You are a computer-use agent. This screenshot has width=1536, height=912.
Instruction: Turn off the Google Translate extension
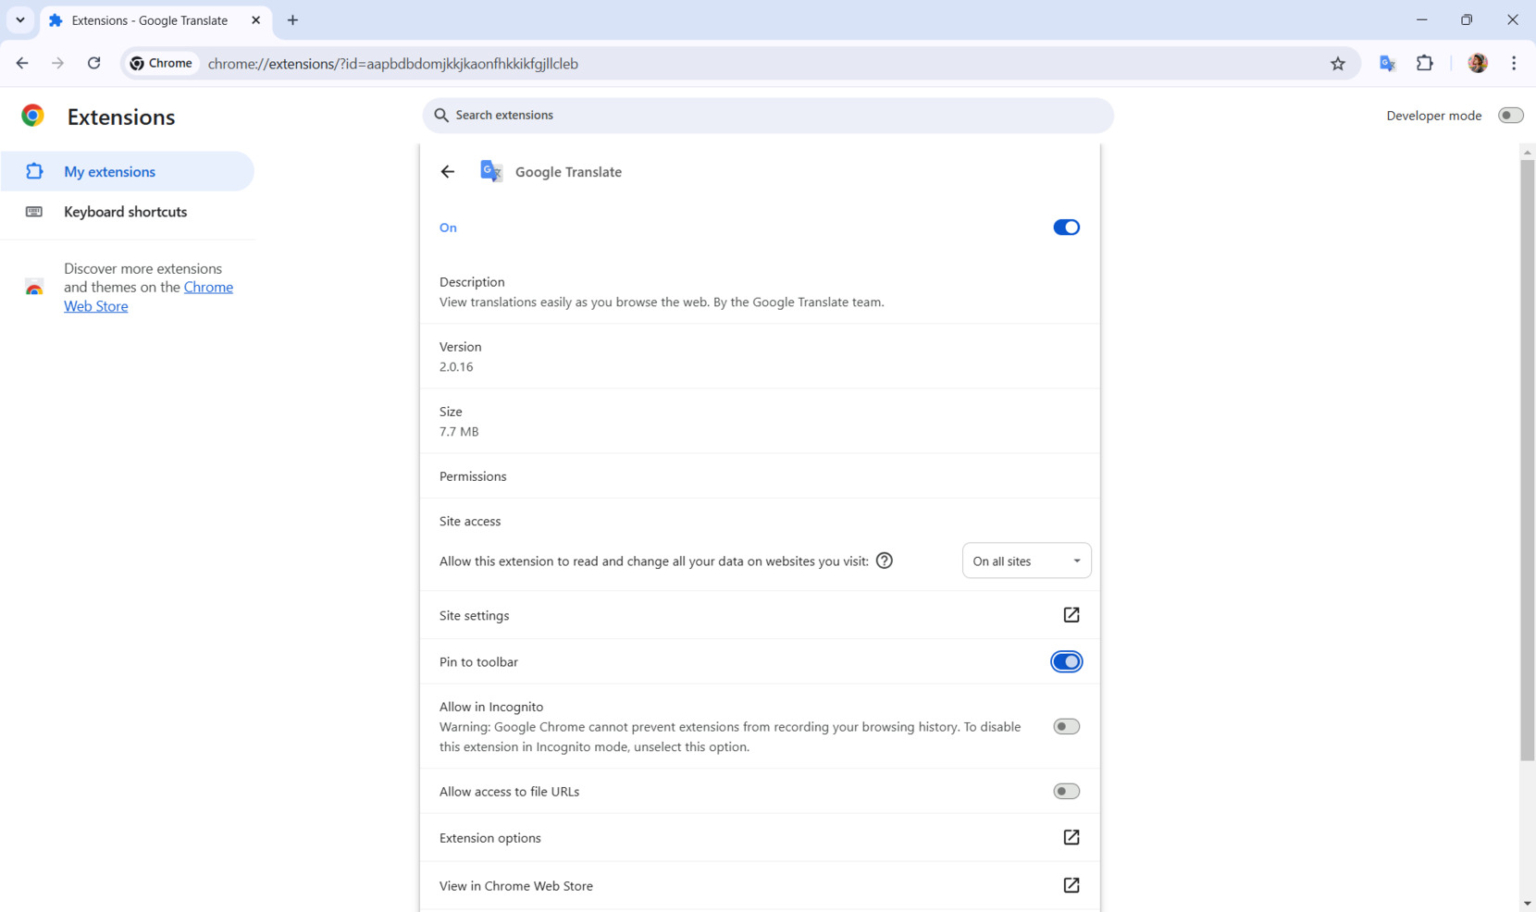click(x=1065, y=227)
